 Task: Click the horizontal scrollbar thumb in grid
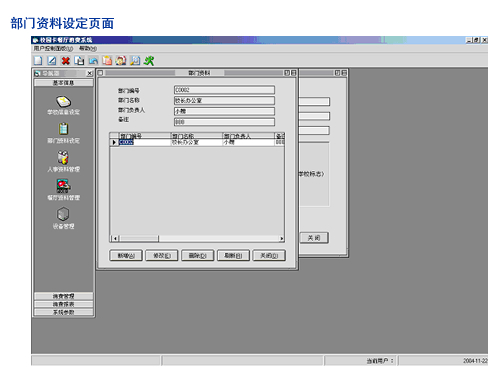click(x=139, y=238)
